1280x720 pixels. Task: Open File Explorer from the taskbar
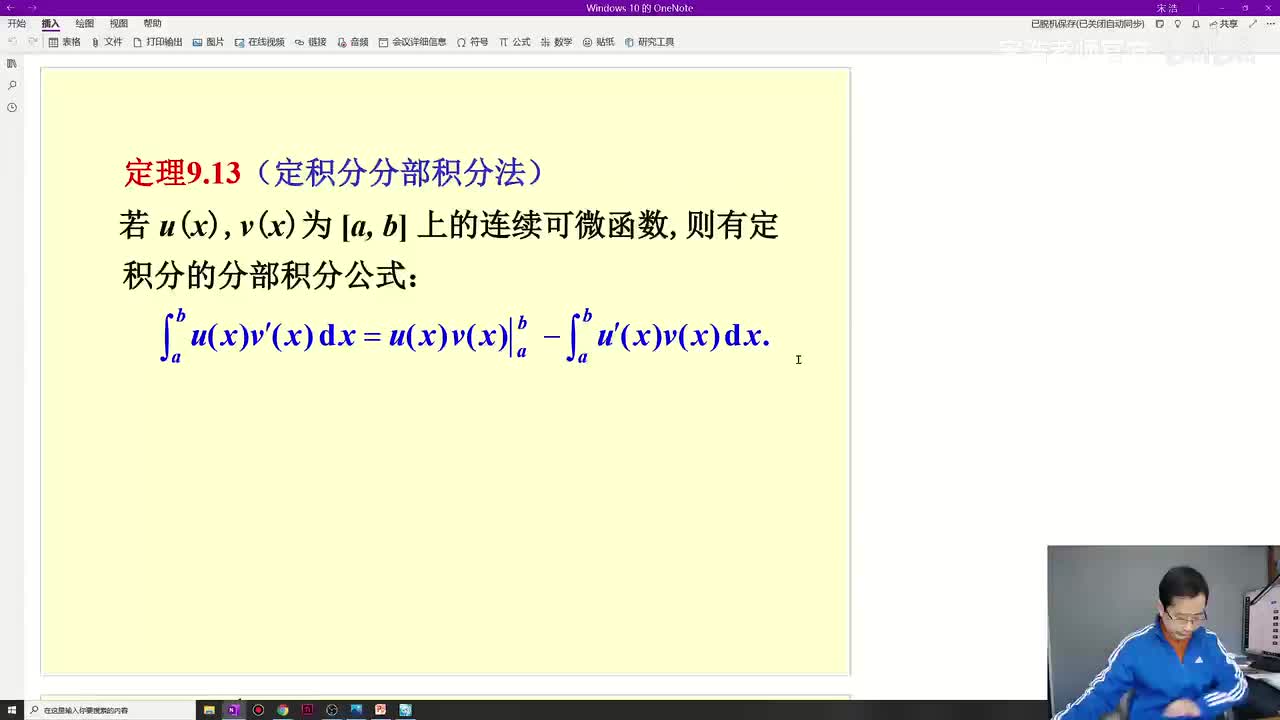pos(209,710)
